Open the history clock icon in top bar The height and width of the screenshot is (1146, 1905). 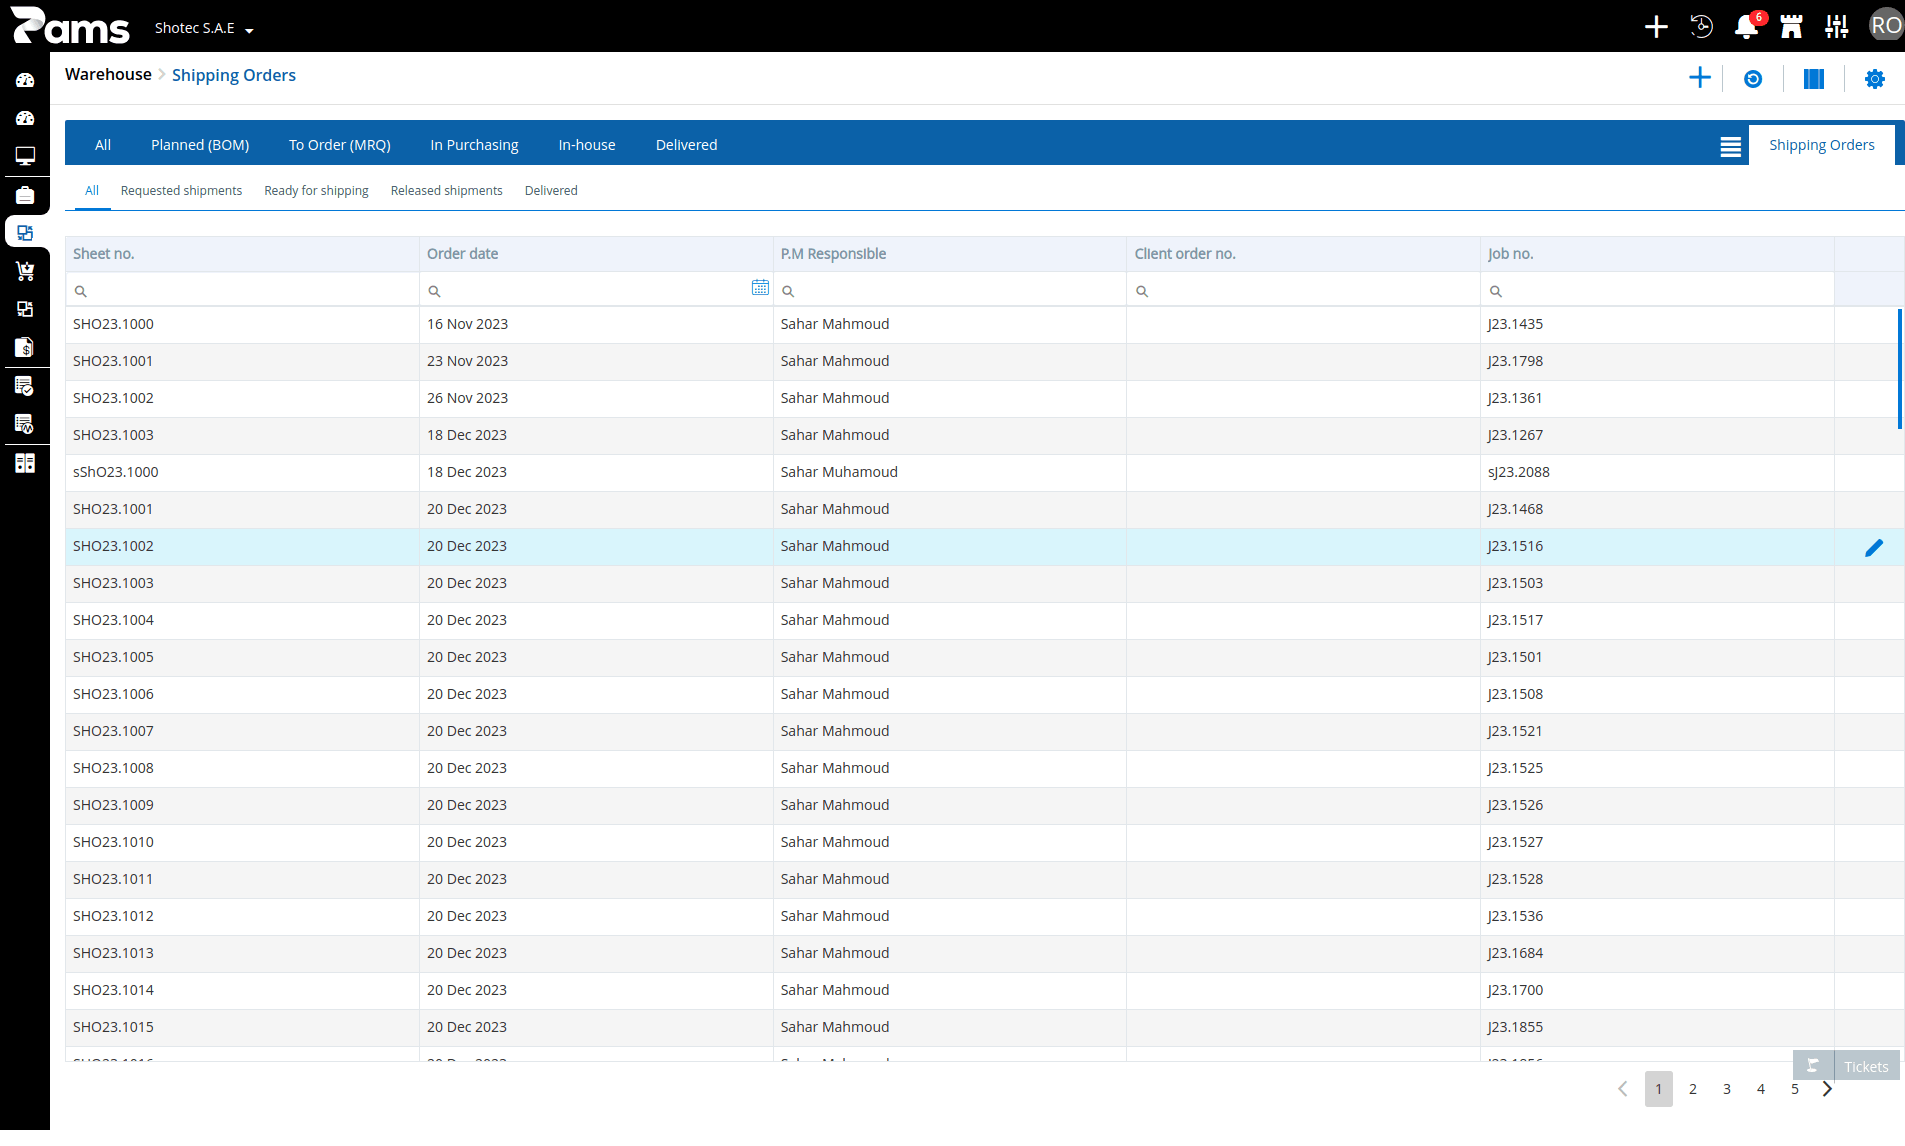1701,27
